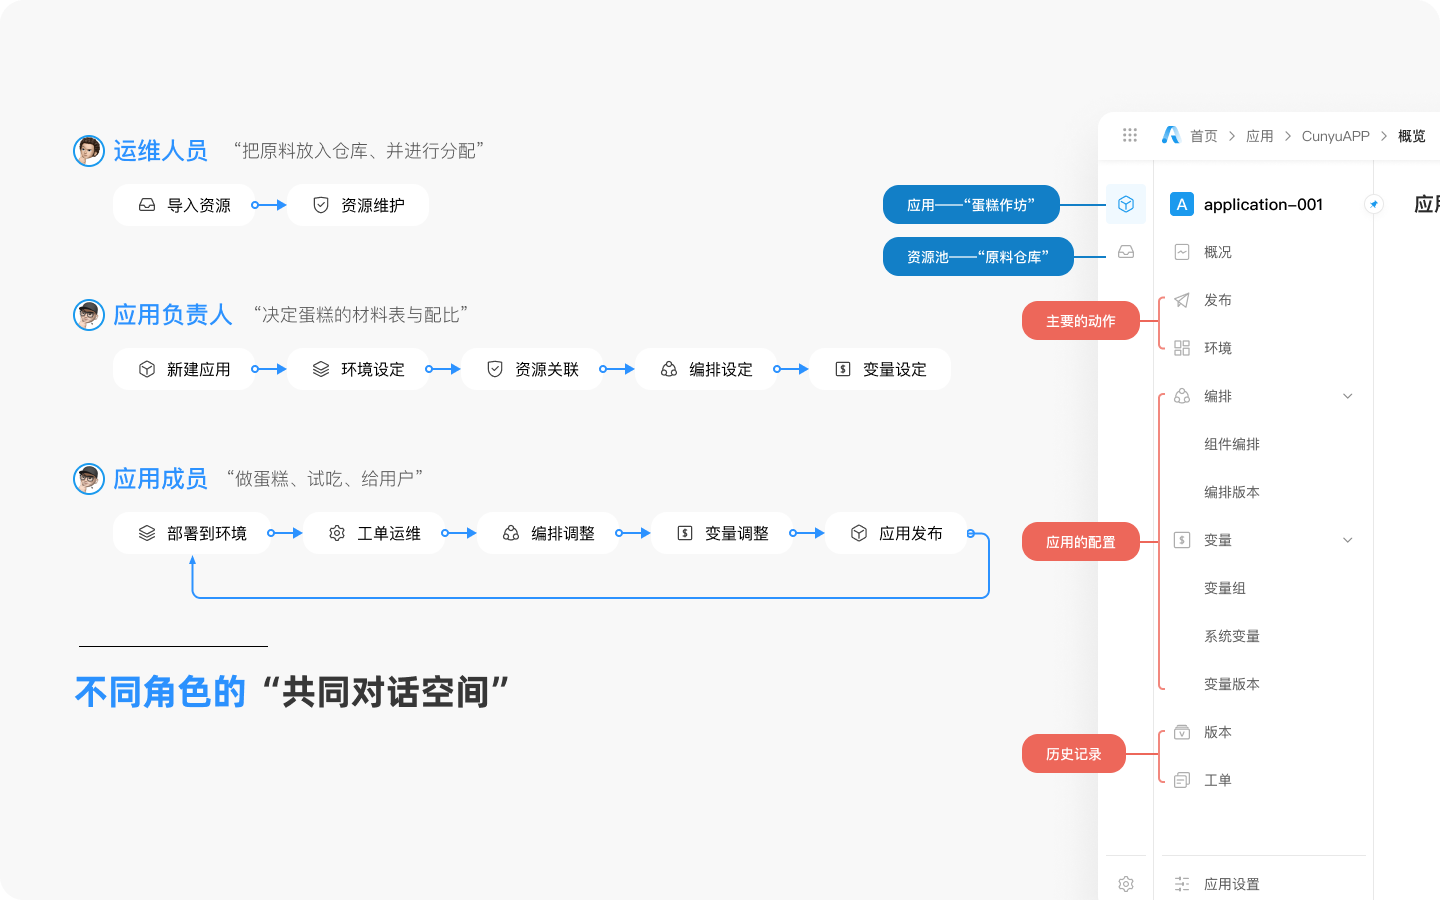
Task: Click the 新建应用 step chip
Action: point(184,369)
